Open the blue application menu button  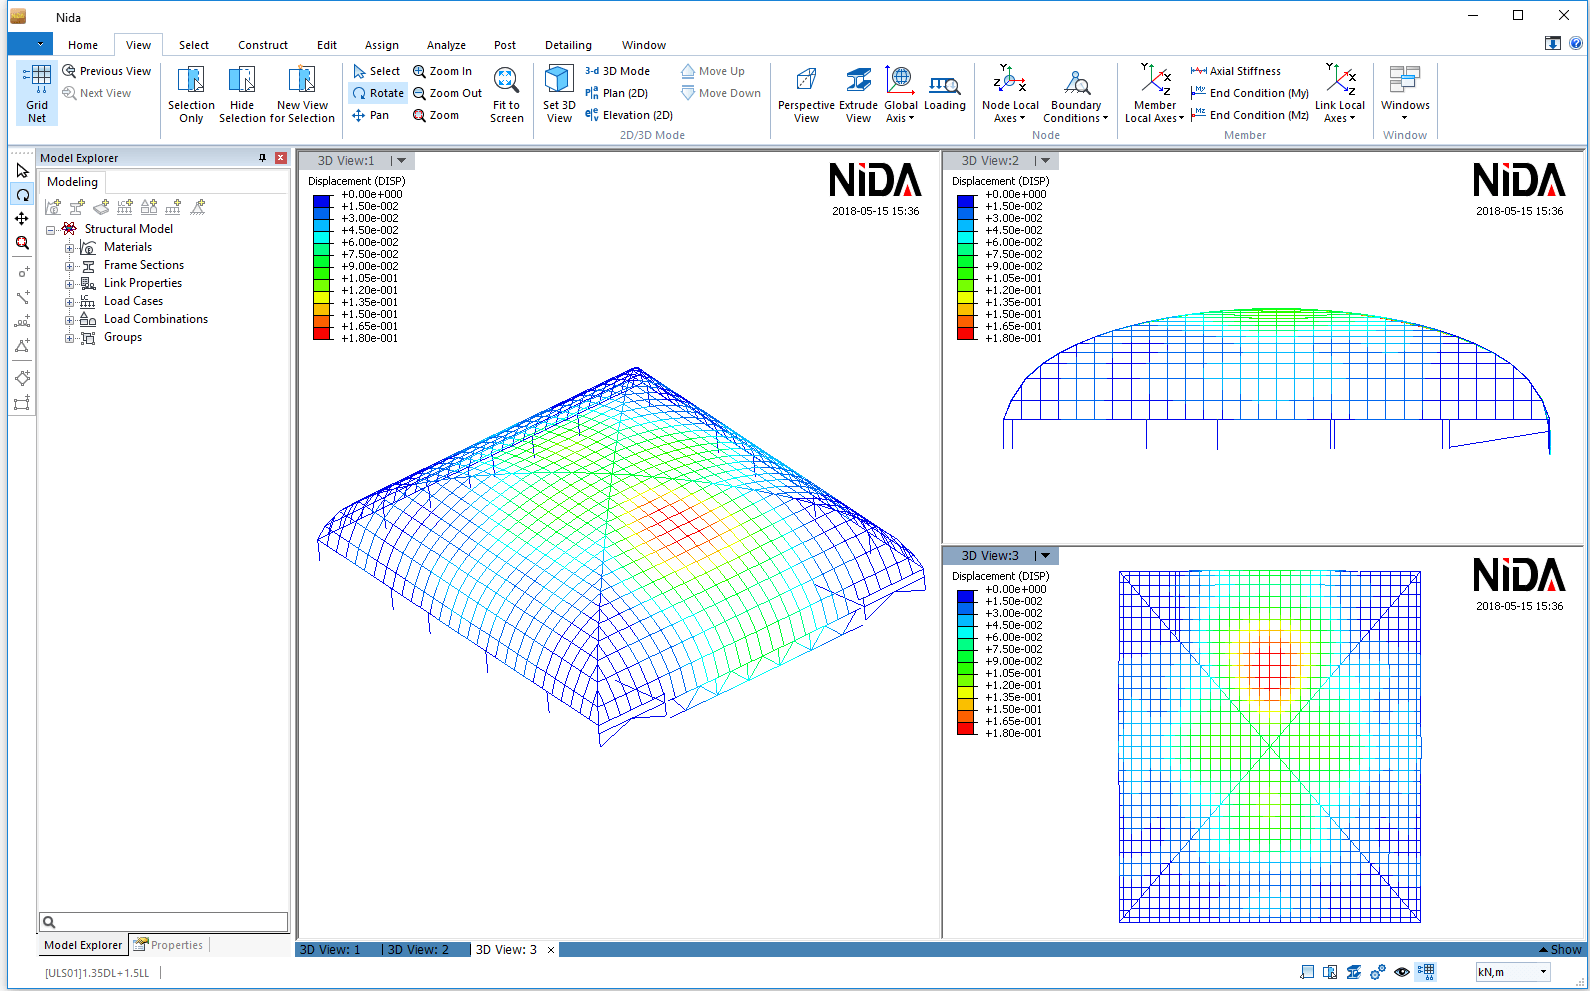tap(31, 44)
